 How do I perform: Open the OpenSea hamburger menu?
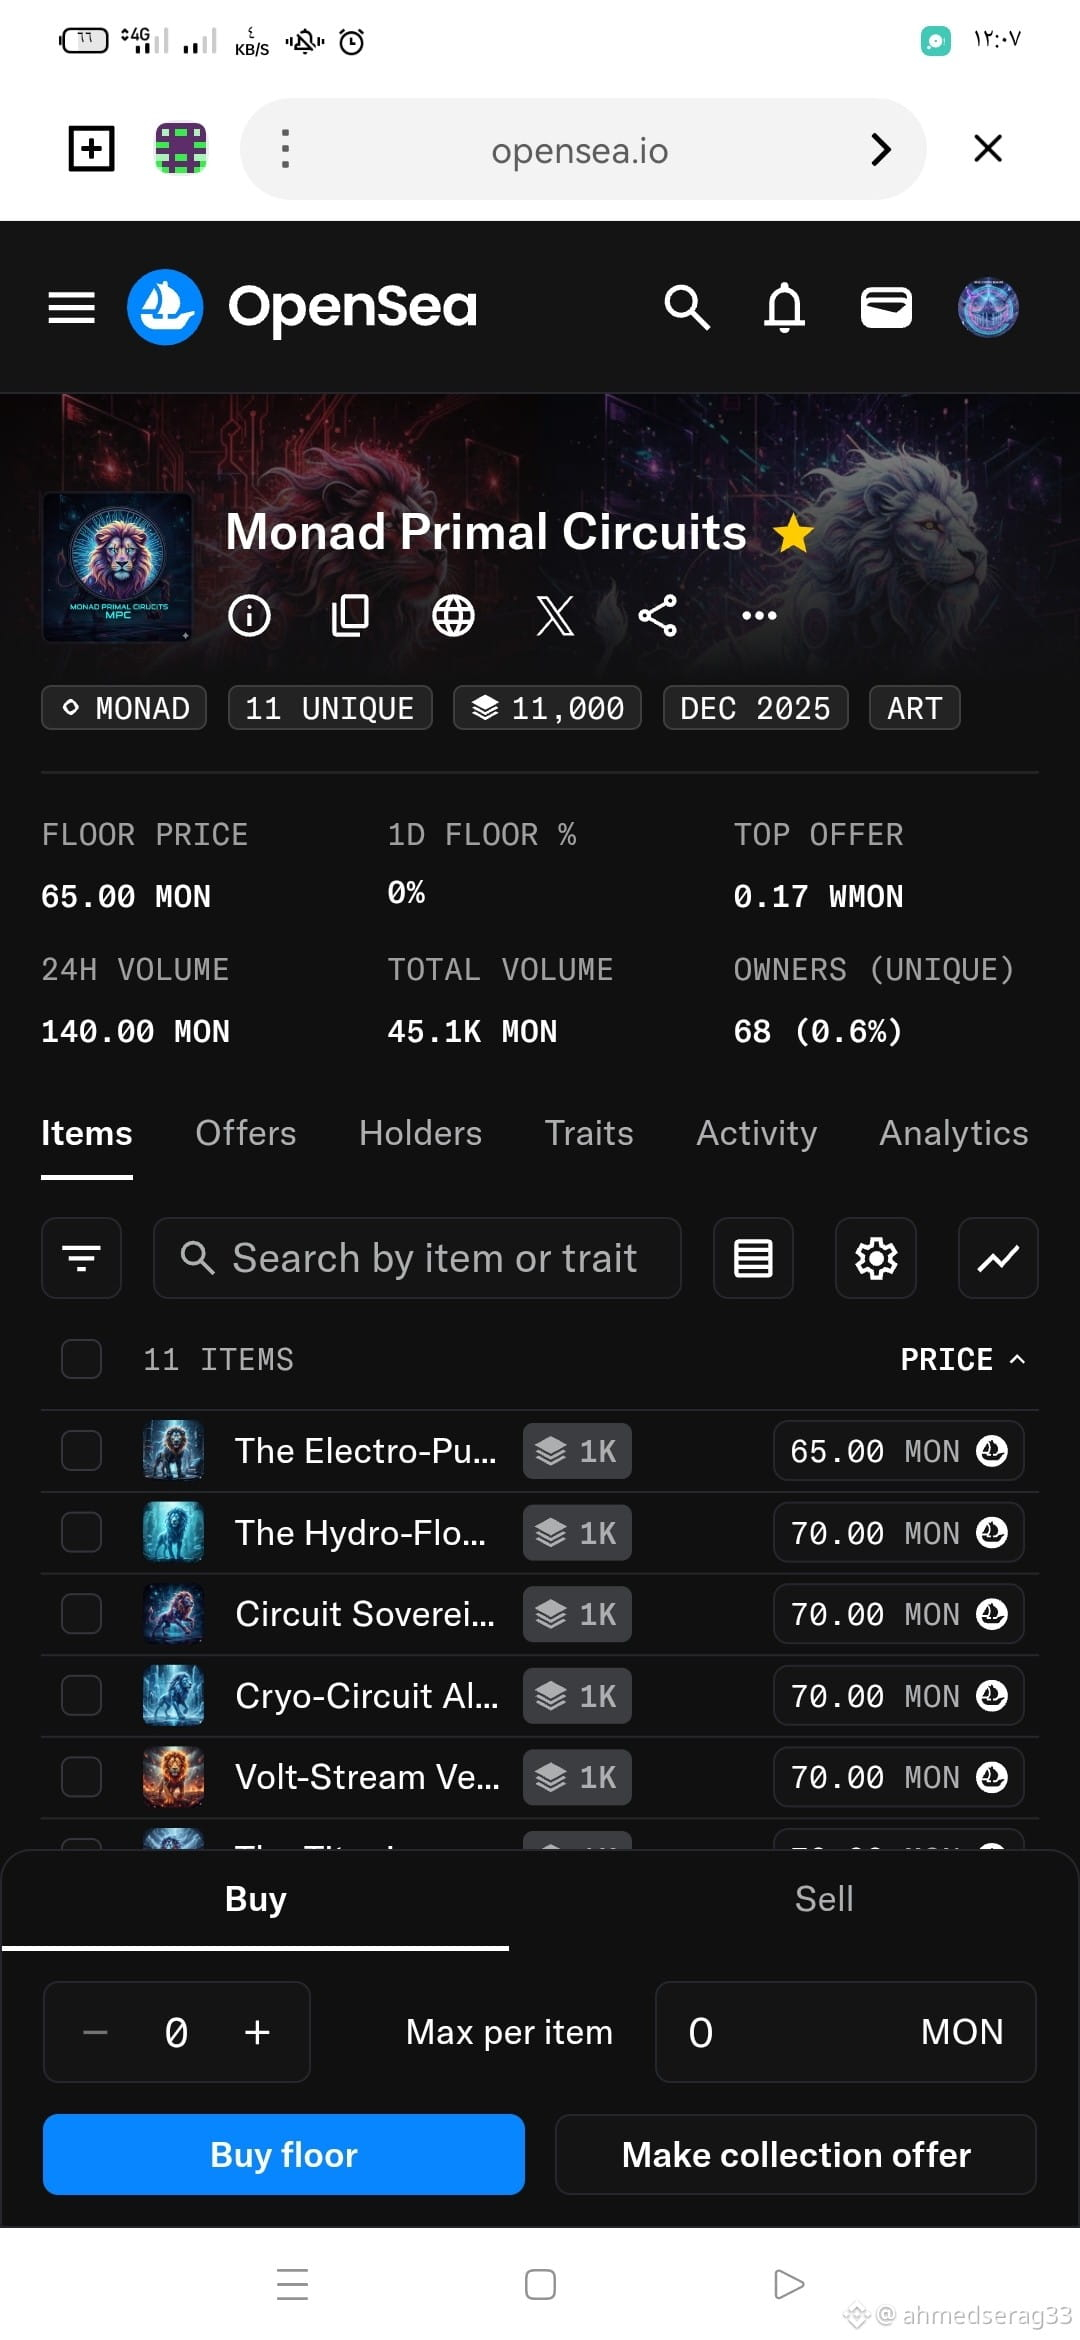coord(72,307)
